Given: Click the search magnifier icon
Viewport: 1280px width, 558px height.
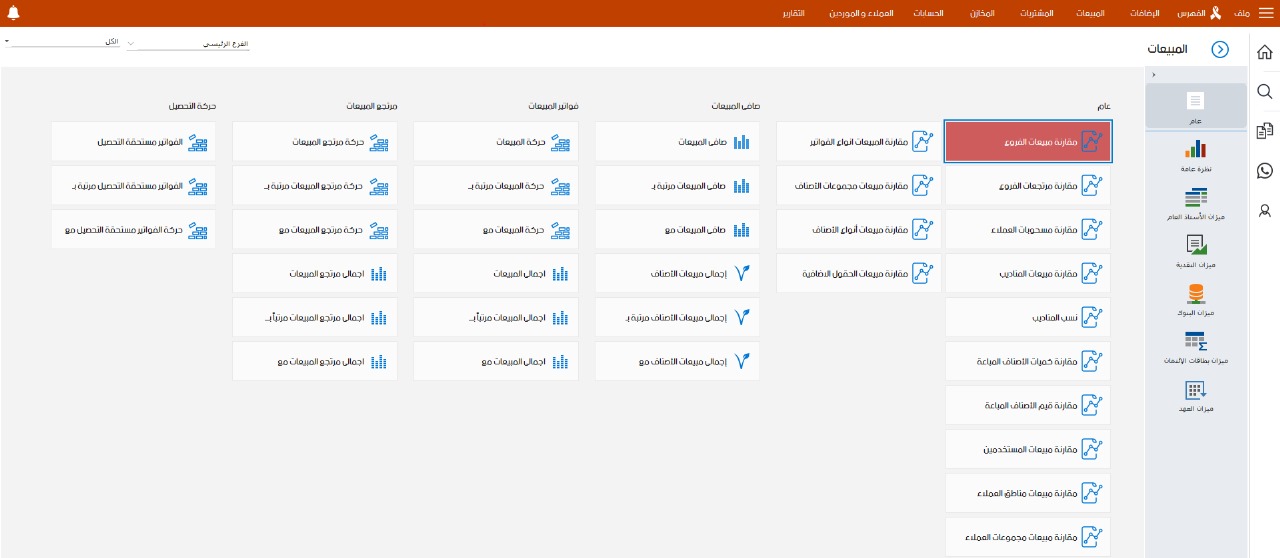Looking at the screenshot, I should pyautogui.click(x=1264, y=92).
